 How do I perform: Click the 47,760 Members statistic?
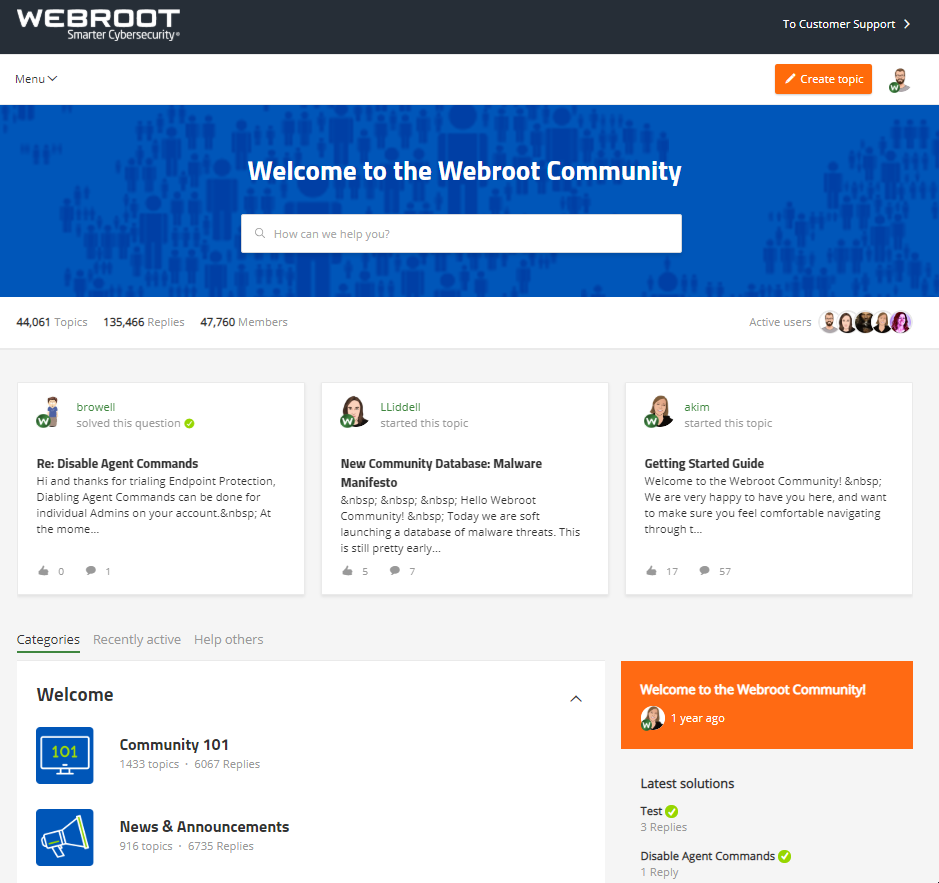[244, 322]
